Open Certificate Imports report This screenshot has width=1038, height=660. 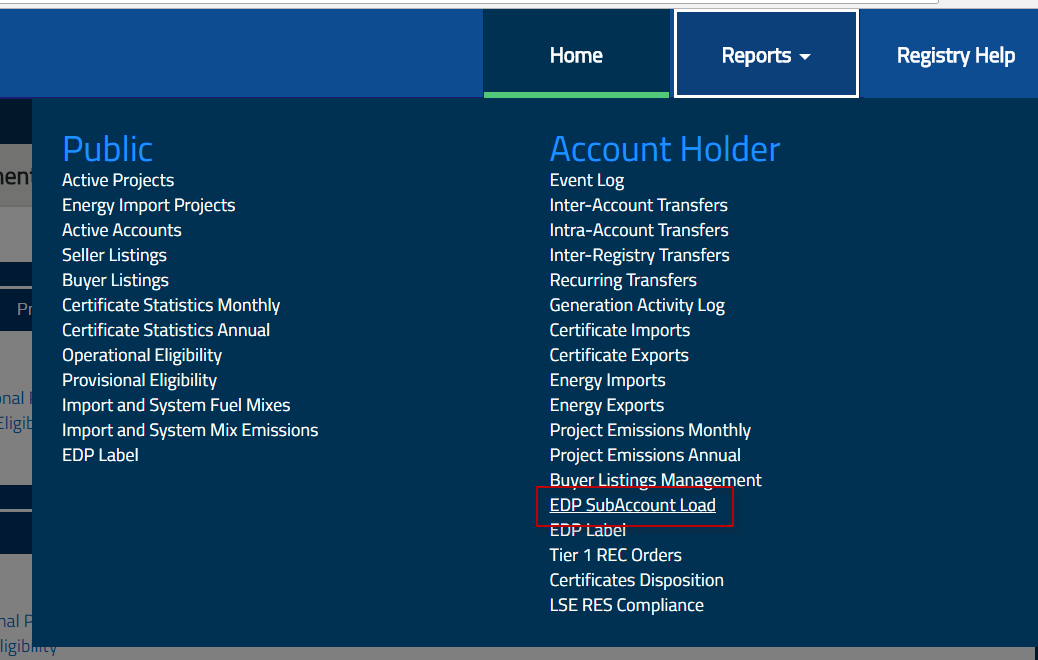(619, 330)
